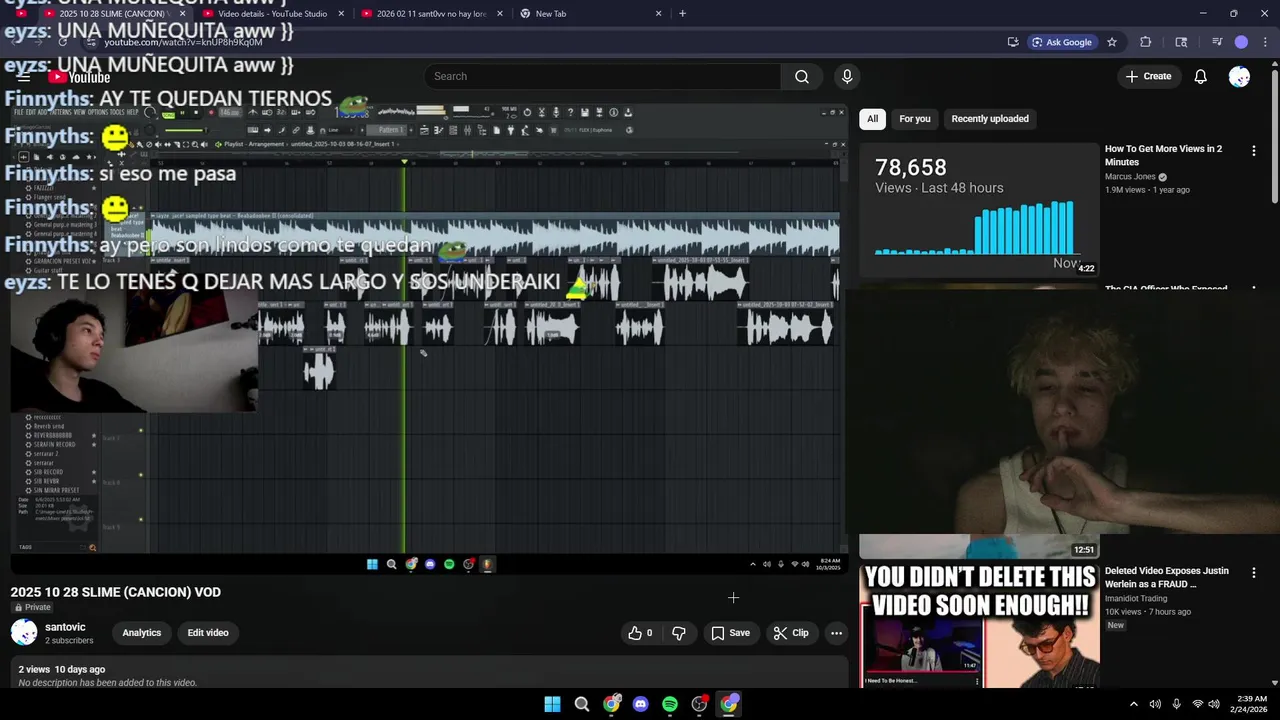Click the main video player
The height and width of the screenshot is (720, 1280).
429,338
